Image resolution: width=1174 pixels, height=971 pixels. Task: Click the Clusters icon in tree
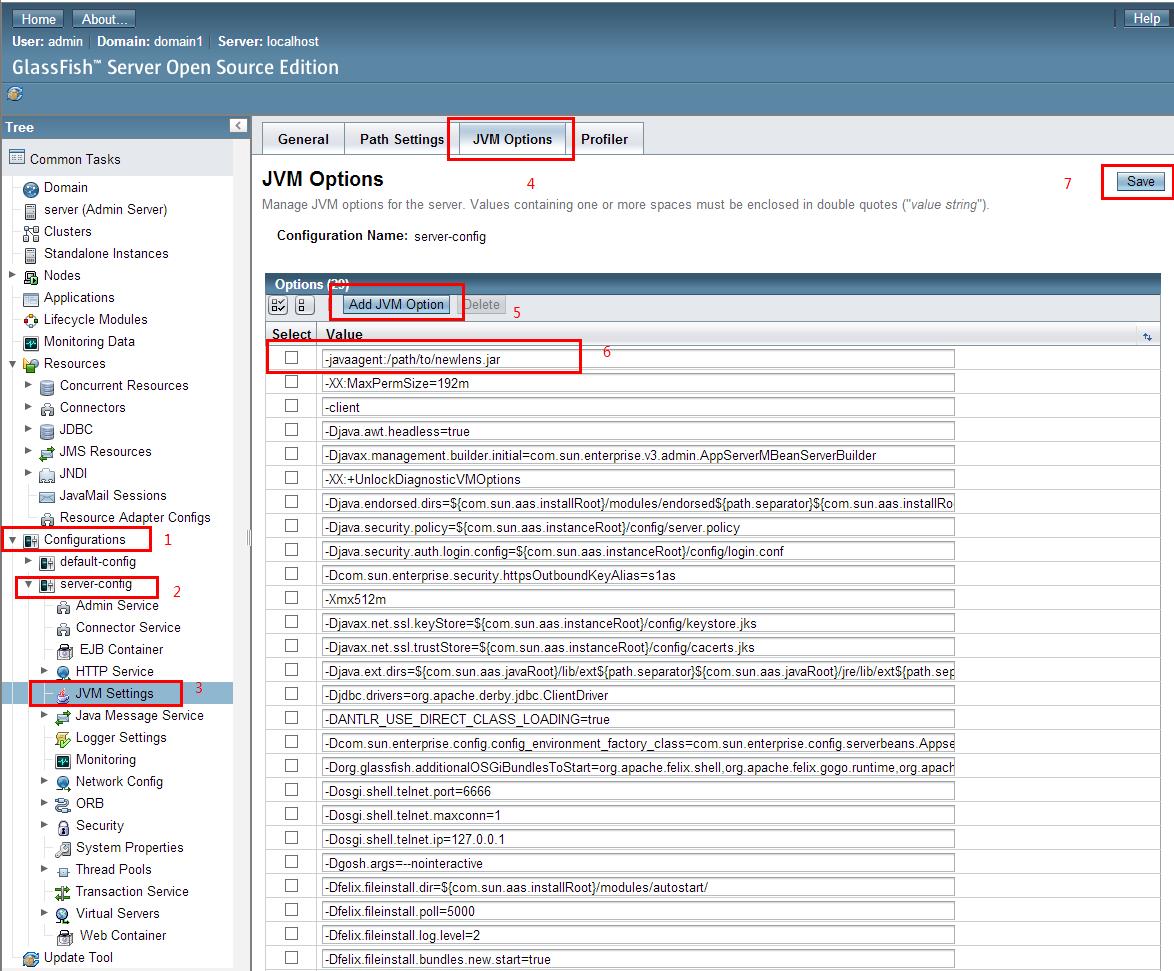click(31, 233)
